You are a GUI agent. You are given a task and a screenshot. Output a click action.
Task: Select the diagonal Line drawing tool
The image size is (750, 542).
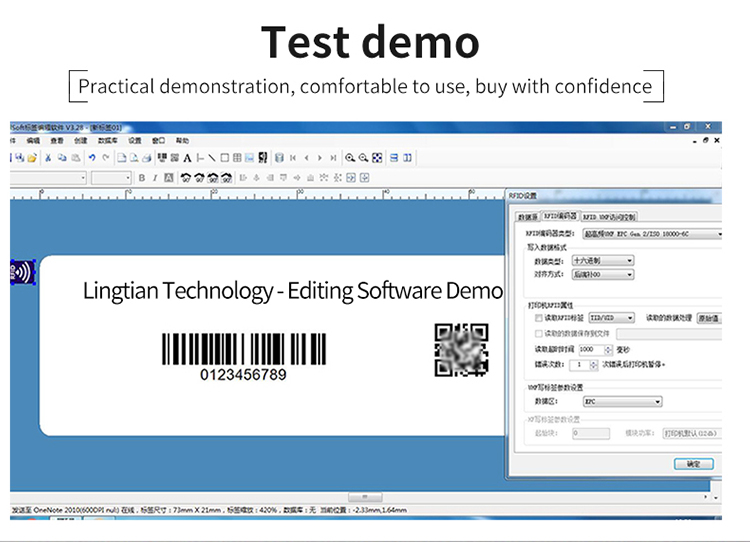click(x=211, y=158)
